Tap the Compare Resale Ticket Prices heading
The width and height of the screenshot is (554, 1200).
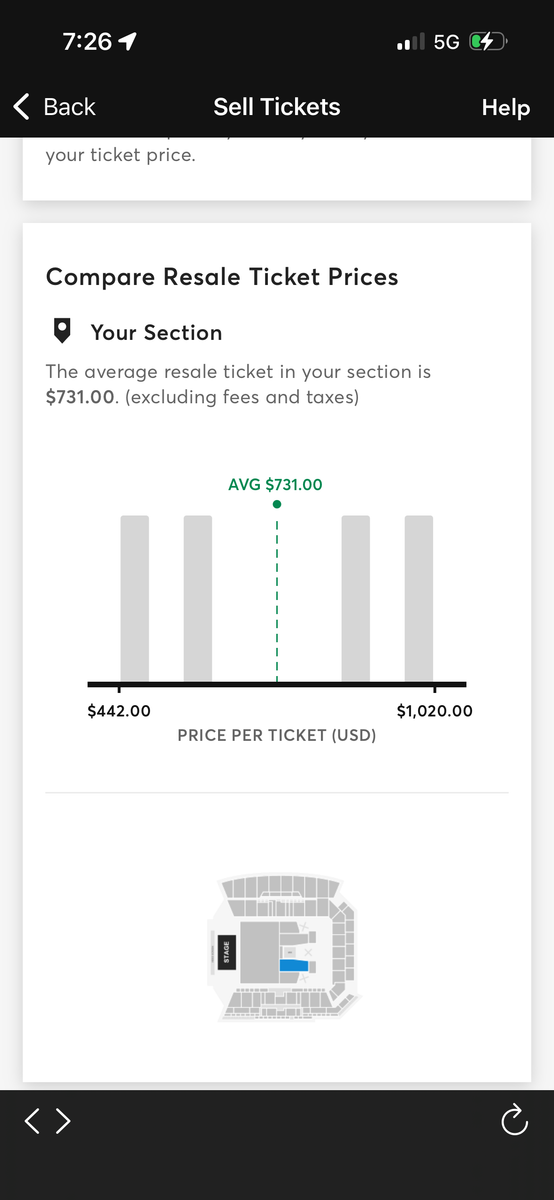point(222,277)
